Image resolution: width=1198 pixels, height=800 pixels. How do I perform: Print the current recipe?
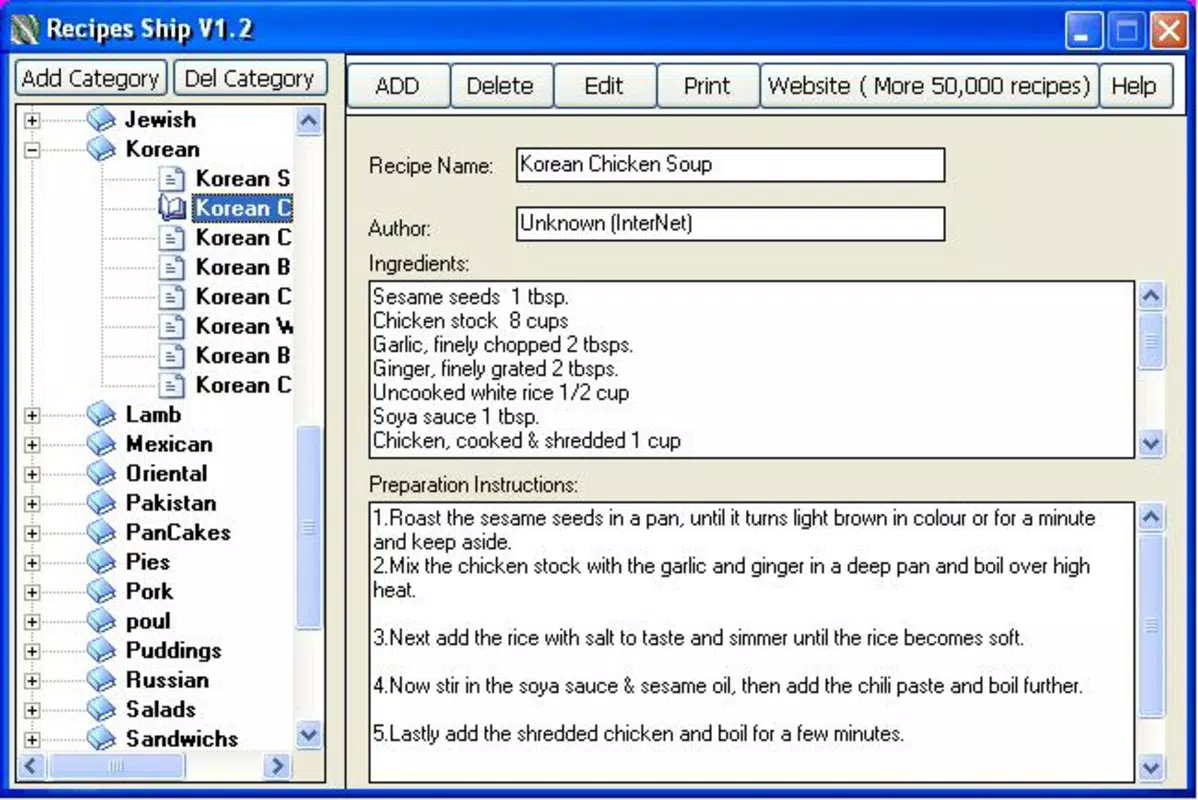point(707,86)
